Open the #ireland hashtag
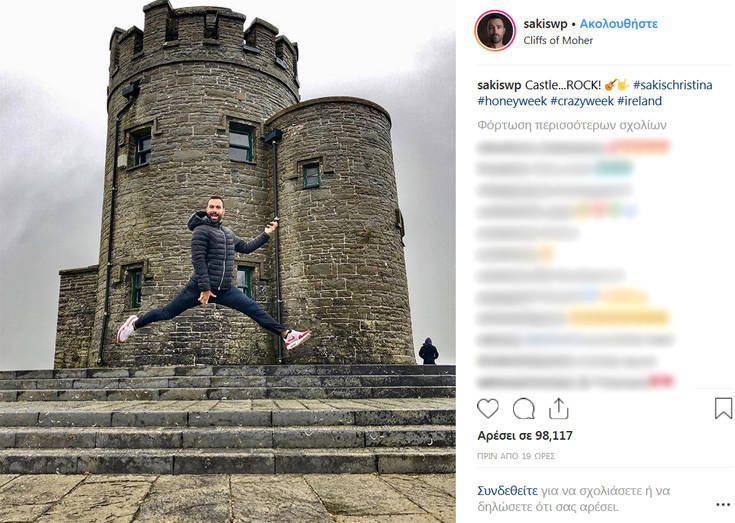 [x=639, y=101]
